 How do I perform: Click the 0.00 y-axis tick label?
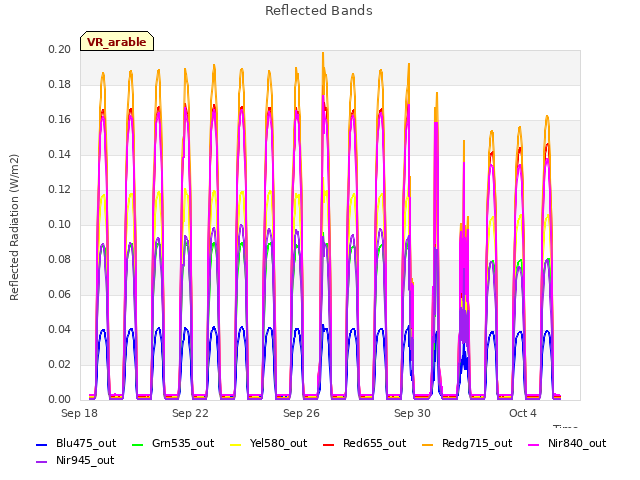click(x=60, y=400)
